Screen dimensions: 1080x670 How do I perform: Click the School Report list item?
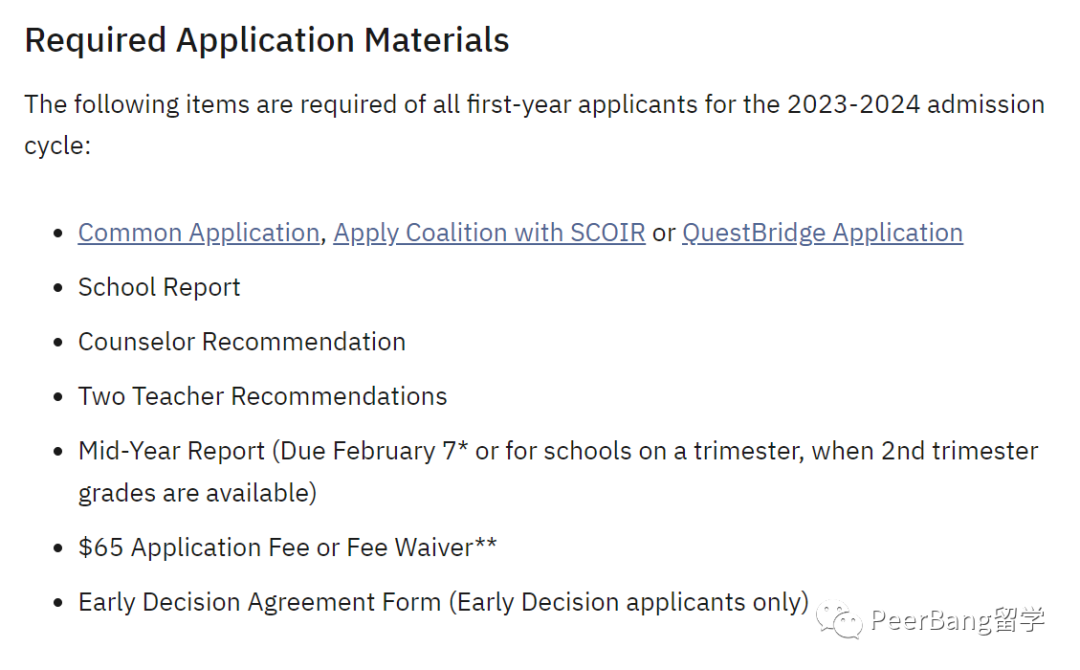pyautogui.click(x=159, y=287)
